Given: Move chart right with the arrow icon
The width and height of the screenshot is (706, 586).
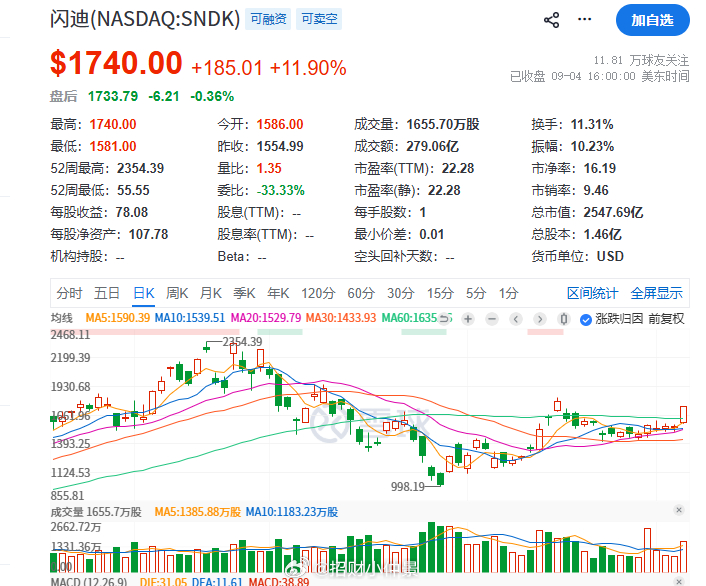Looking at the screenshot, I should pyautogui.click(x=540, y=319).
